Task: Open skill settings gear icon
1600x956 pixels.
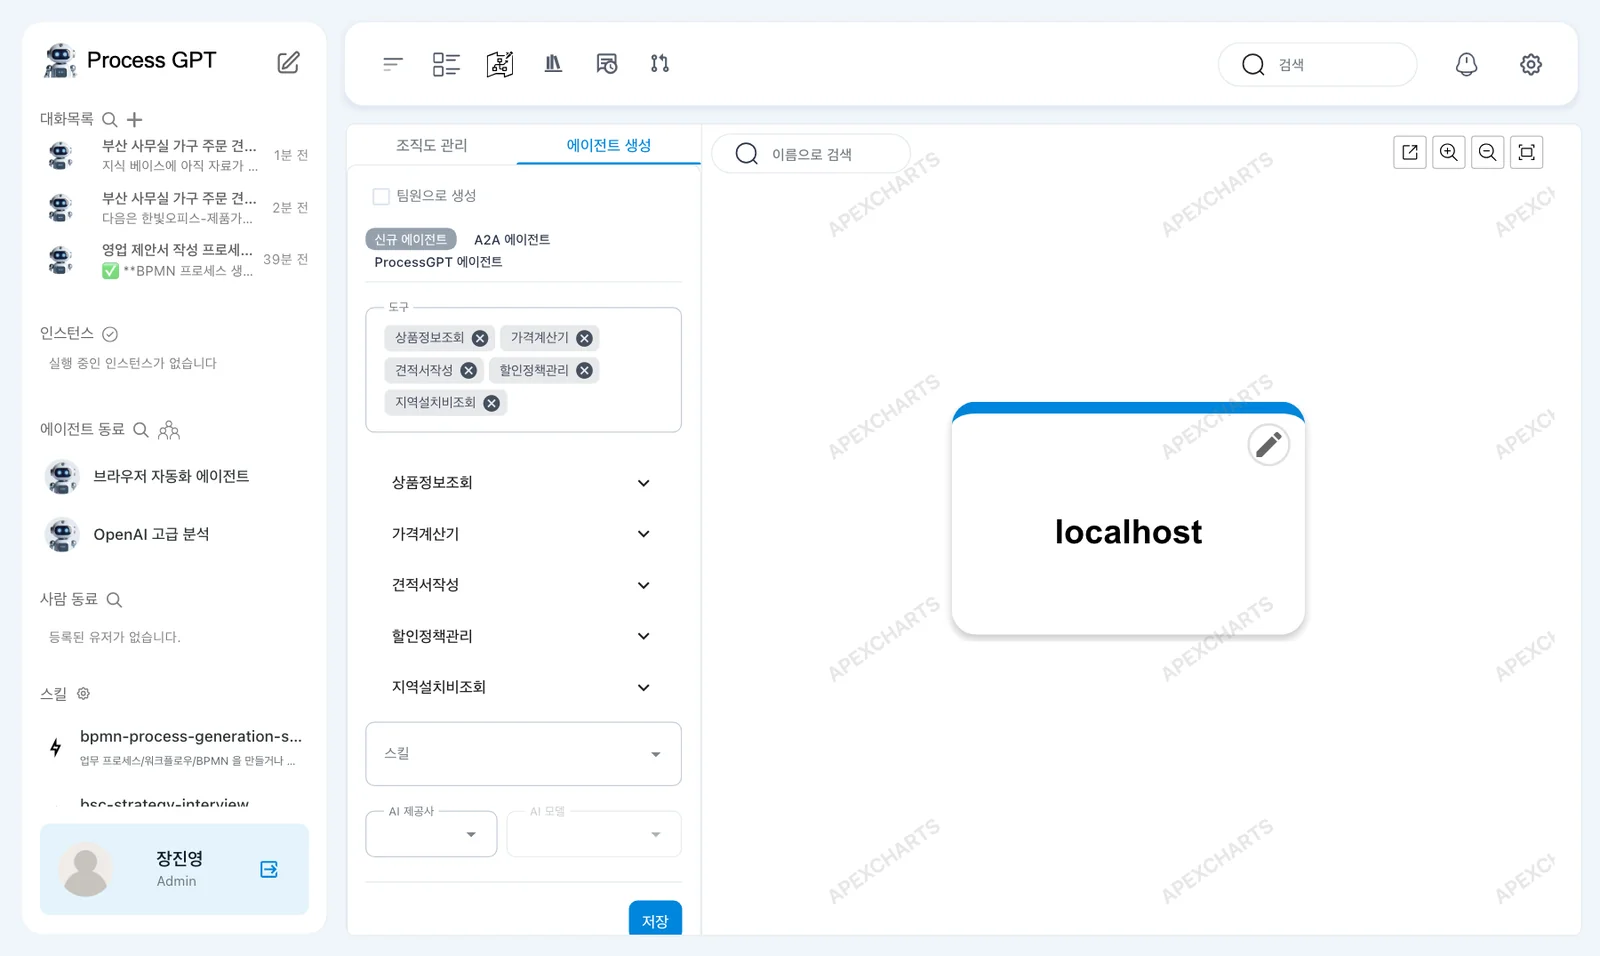Action: (x=84, y=693)
